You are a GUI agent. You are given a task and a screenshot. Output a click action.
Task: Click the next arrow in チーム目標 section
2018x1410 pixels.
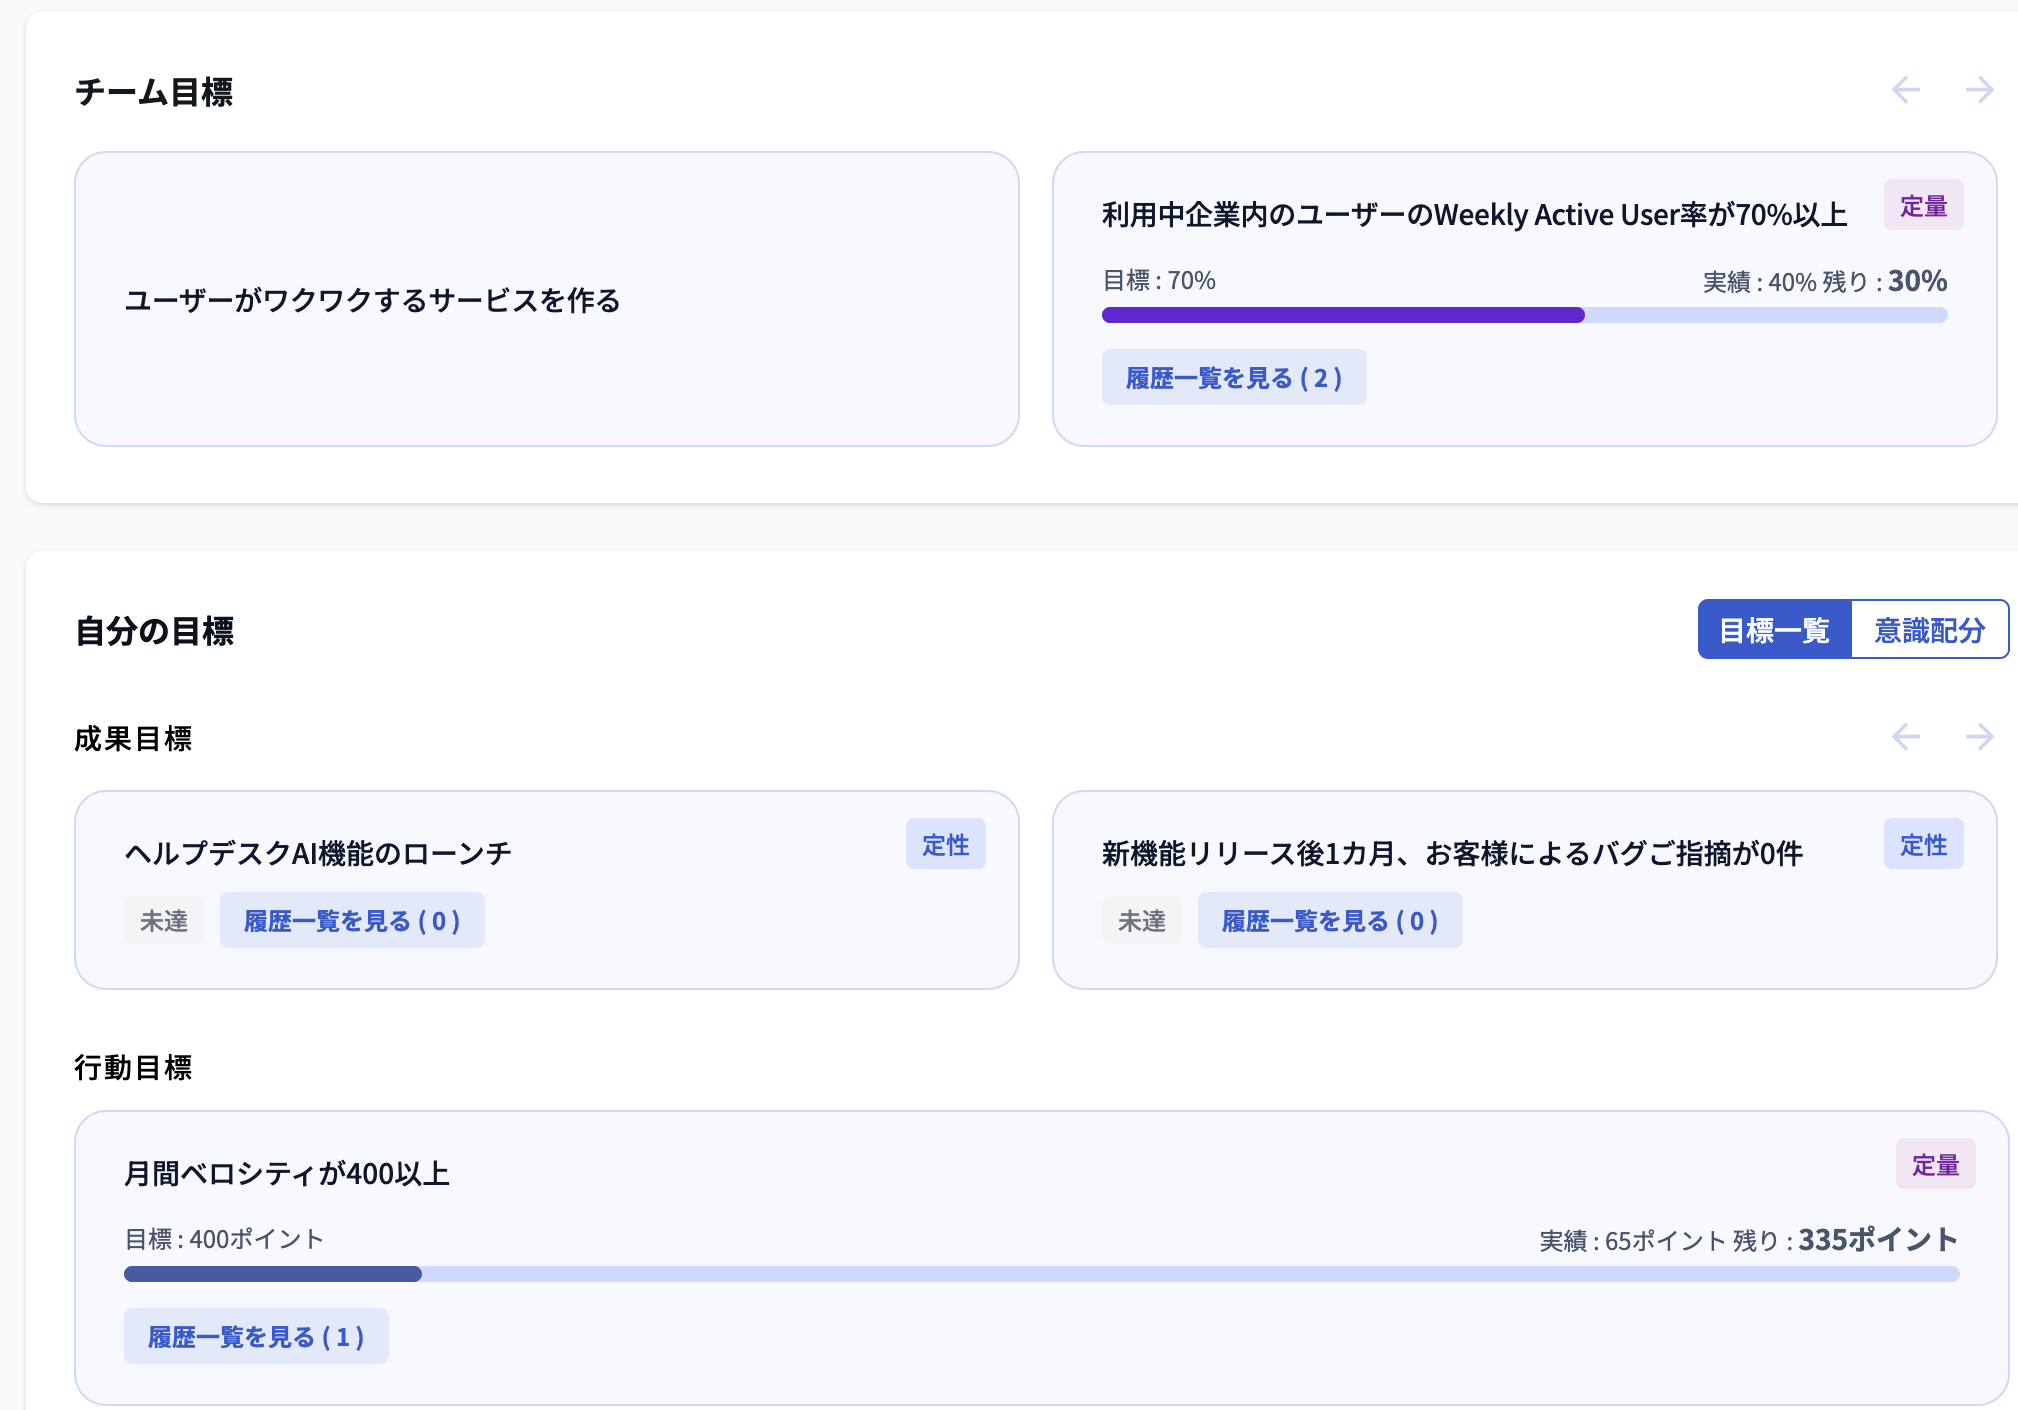tap(1980, 90)
